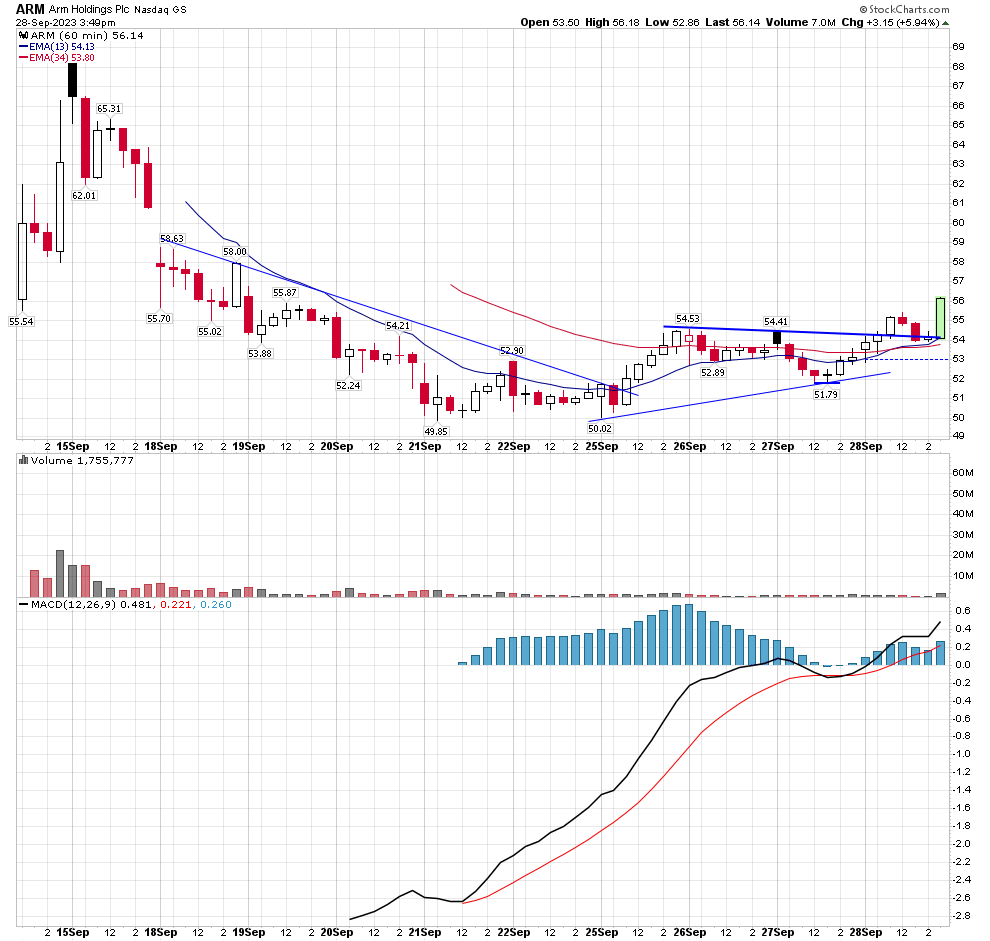Viewport: 990px width, 941px height.
Task: Click the latest green candlestick on 28Sep
Action: pos(940,318)
